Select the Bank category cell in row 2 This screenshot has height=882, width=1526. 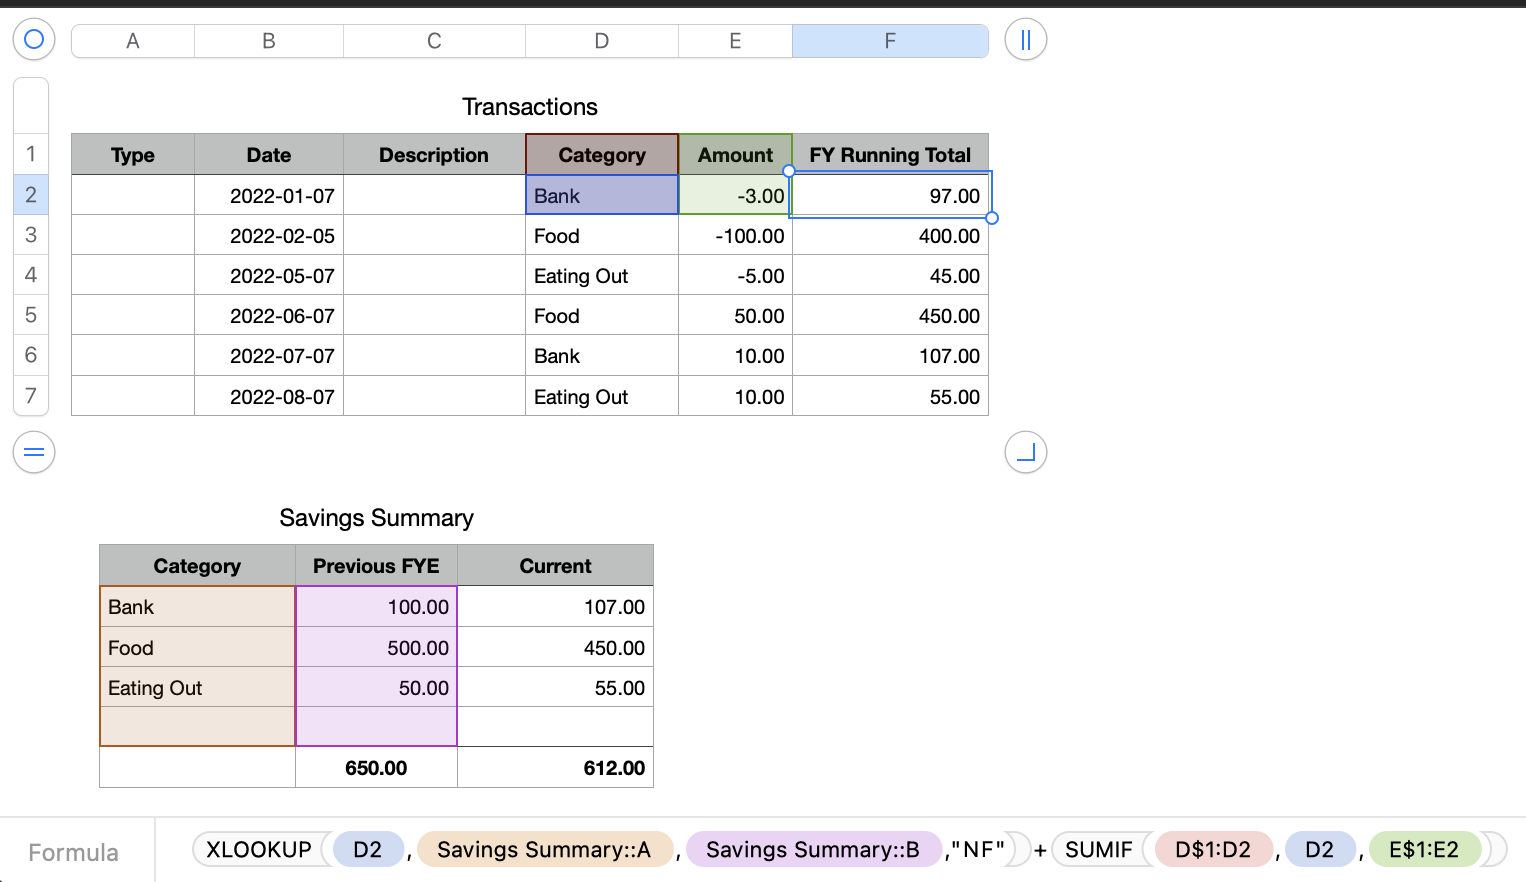602,195
